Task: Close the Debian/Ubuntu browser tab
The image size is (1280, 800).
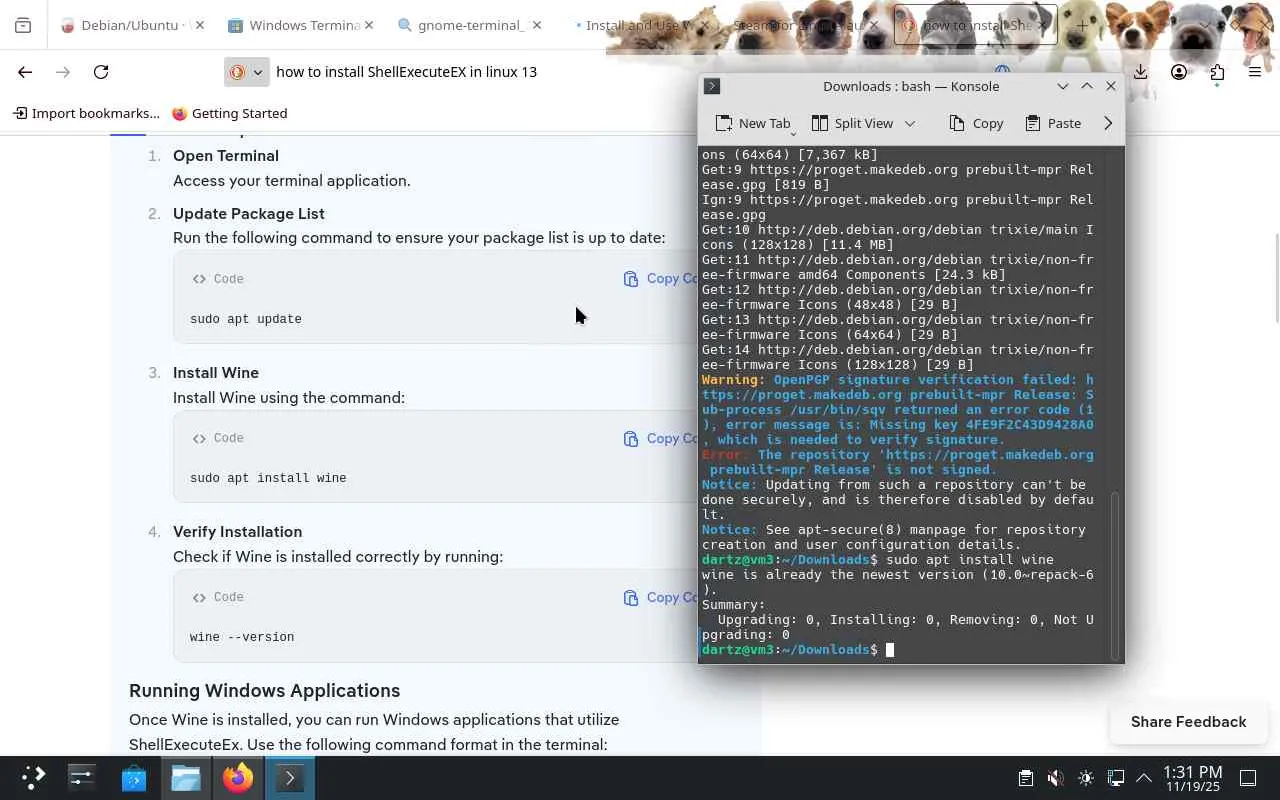Action: [199, 25]
